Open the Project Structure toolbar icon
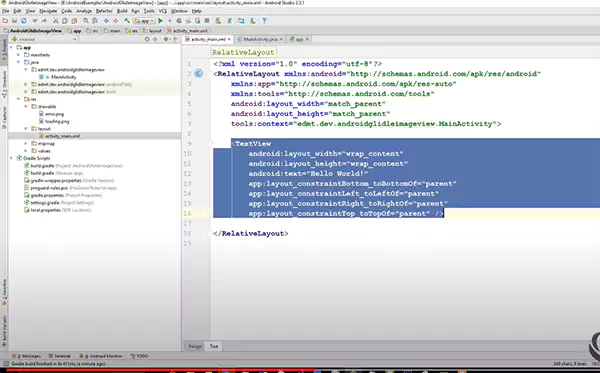 [241, 21]
